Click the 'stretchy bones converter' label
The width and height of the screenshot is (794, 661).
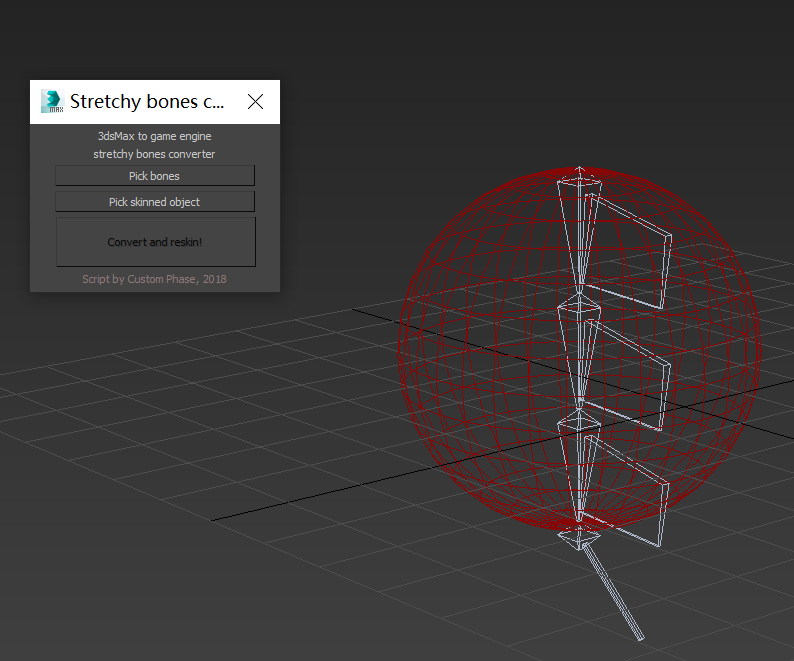pyautogui.click(x=154, y=154)
